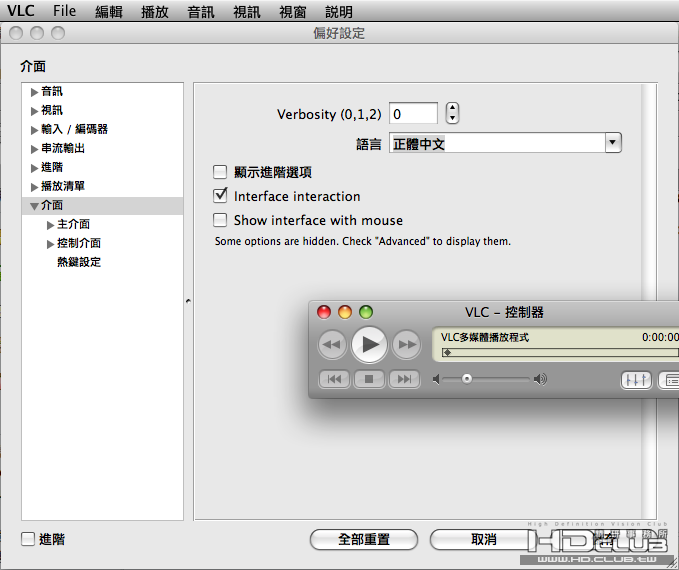Expand the 進階 tree category
Viewport: 679px width, 570px height.
34,168
